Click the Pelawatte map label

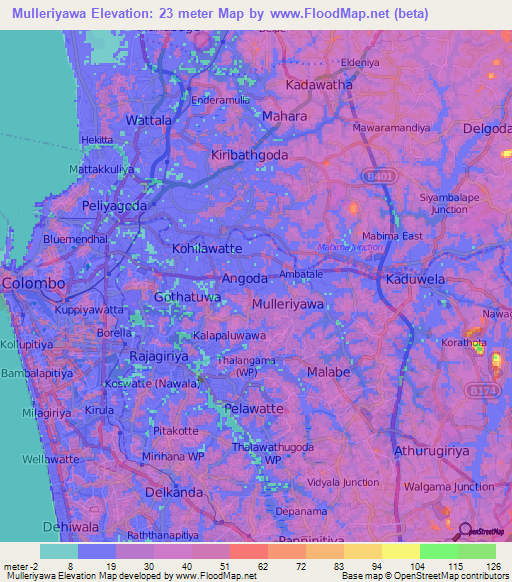tap(254, 409)
